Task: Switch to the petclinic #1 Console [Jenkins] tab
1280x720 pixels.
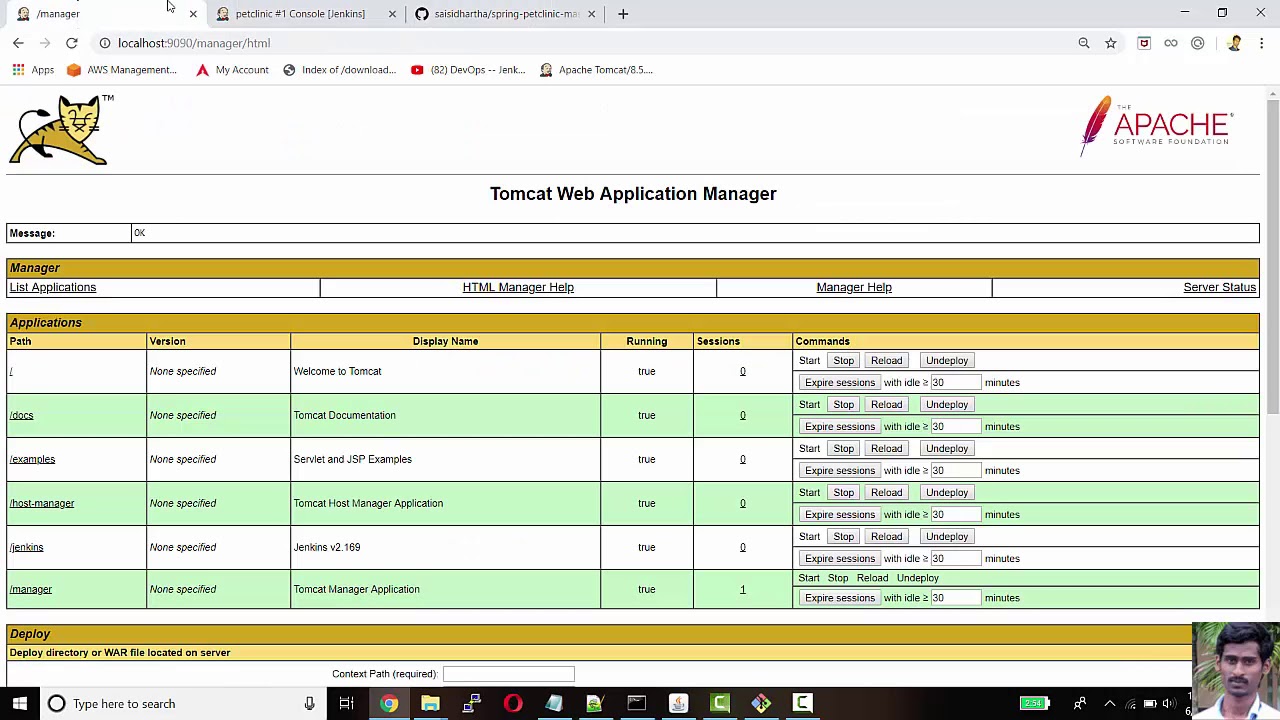Action: (x=300, y=14)
